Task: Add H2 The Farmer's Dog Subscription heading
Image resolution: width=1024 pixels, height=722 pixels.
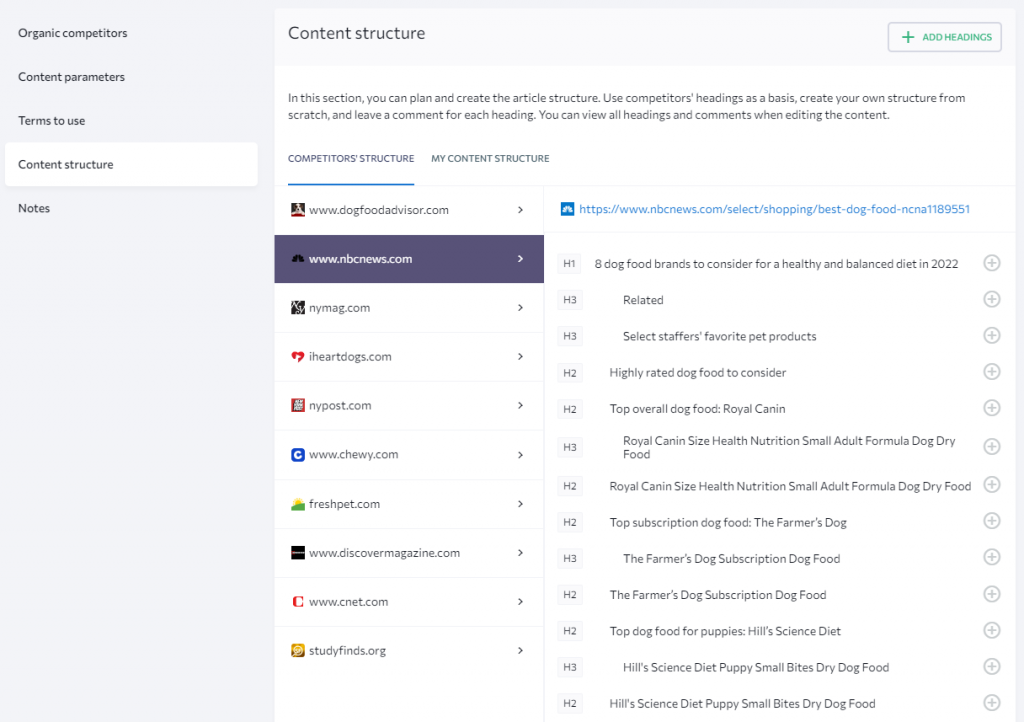Action: click(991, 594)
